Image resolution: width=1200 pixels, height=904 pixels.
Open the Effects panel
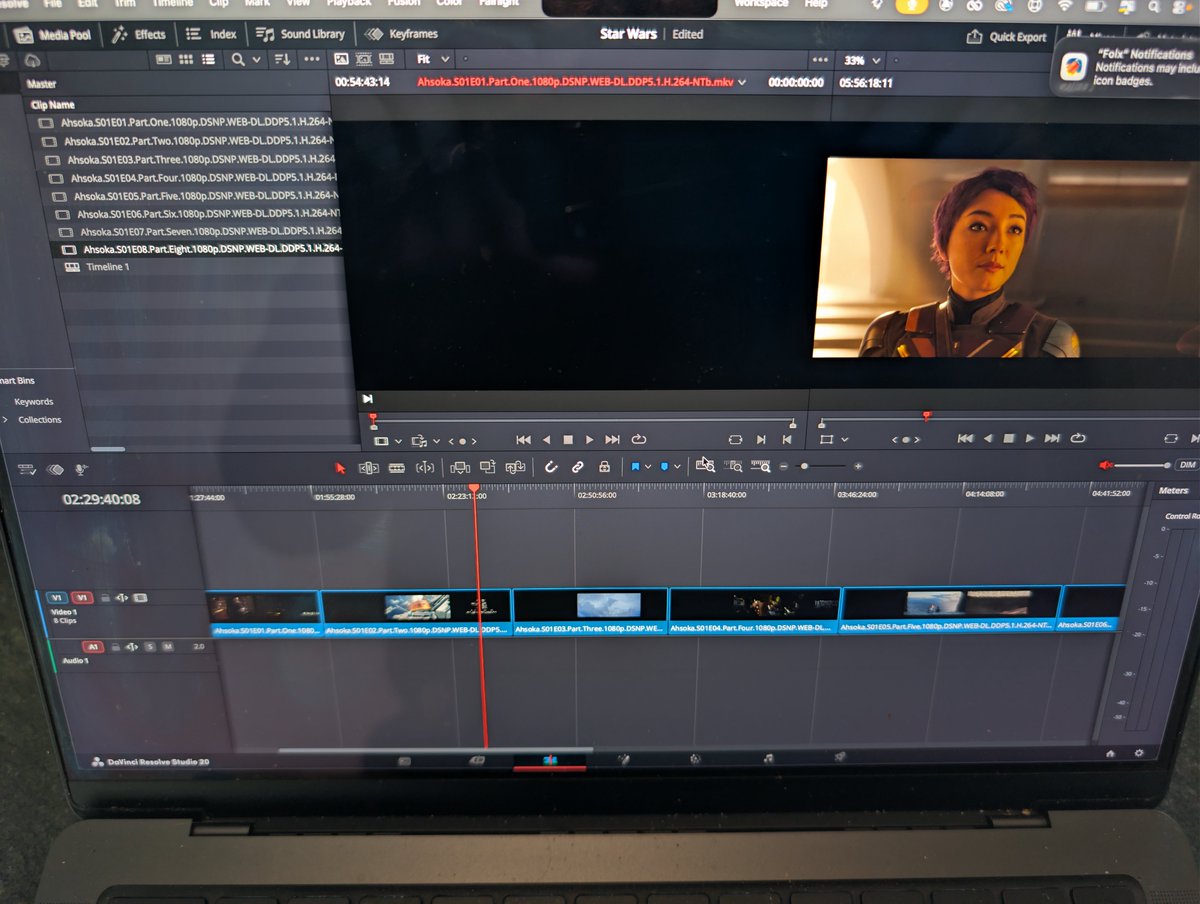pyautogui.click(x=138, y=34)
